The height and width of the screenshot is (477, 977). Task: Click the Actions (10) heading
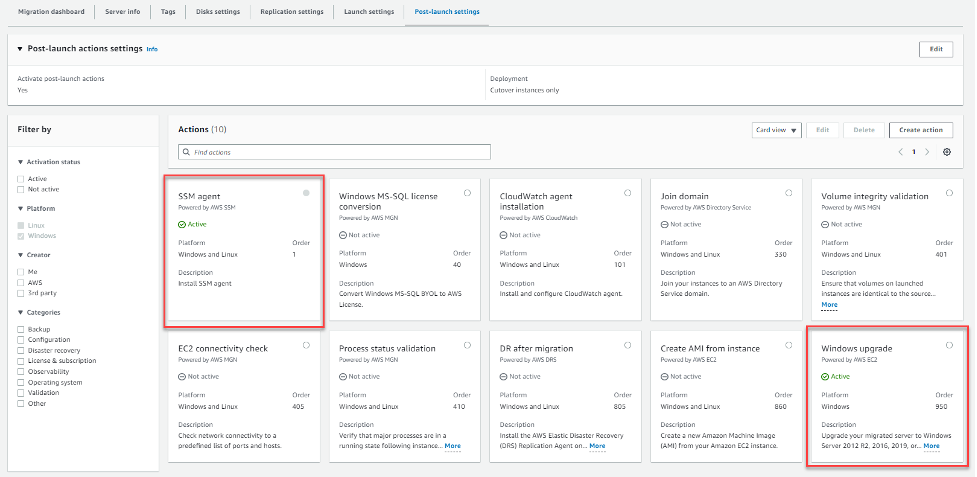tap(202, 130)
